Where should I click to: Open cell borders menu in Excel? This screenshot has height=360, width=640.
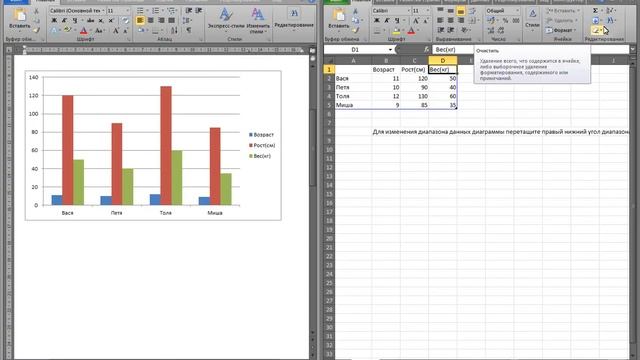tap(378, 31)
